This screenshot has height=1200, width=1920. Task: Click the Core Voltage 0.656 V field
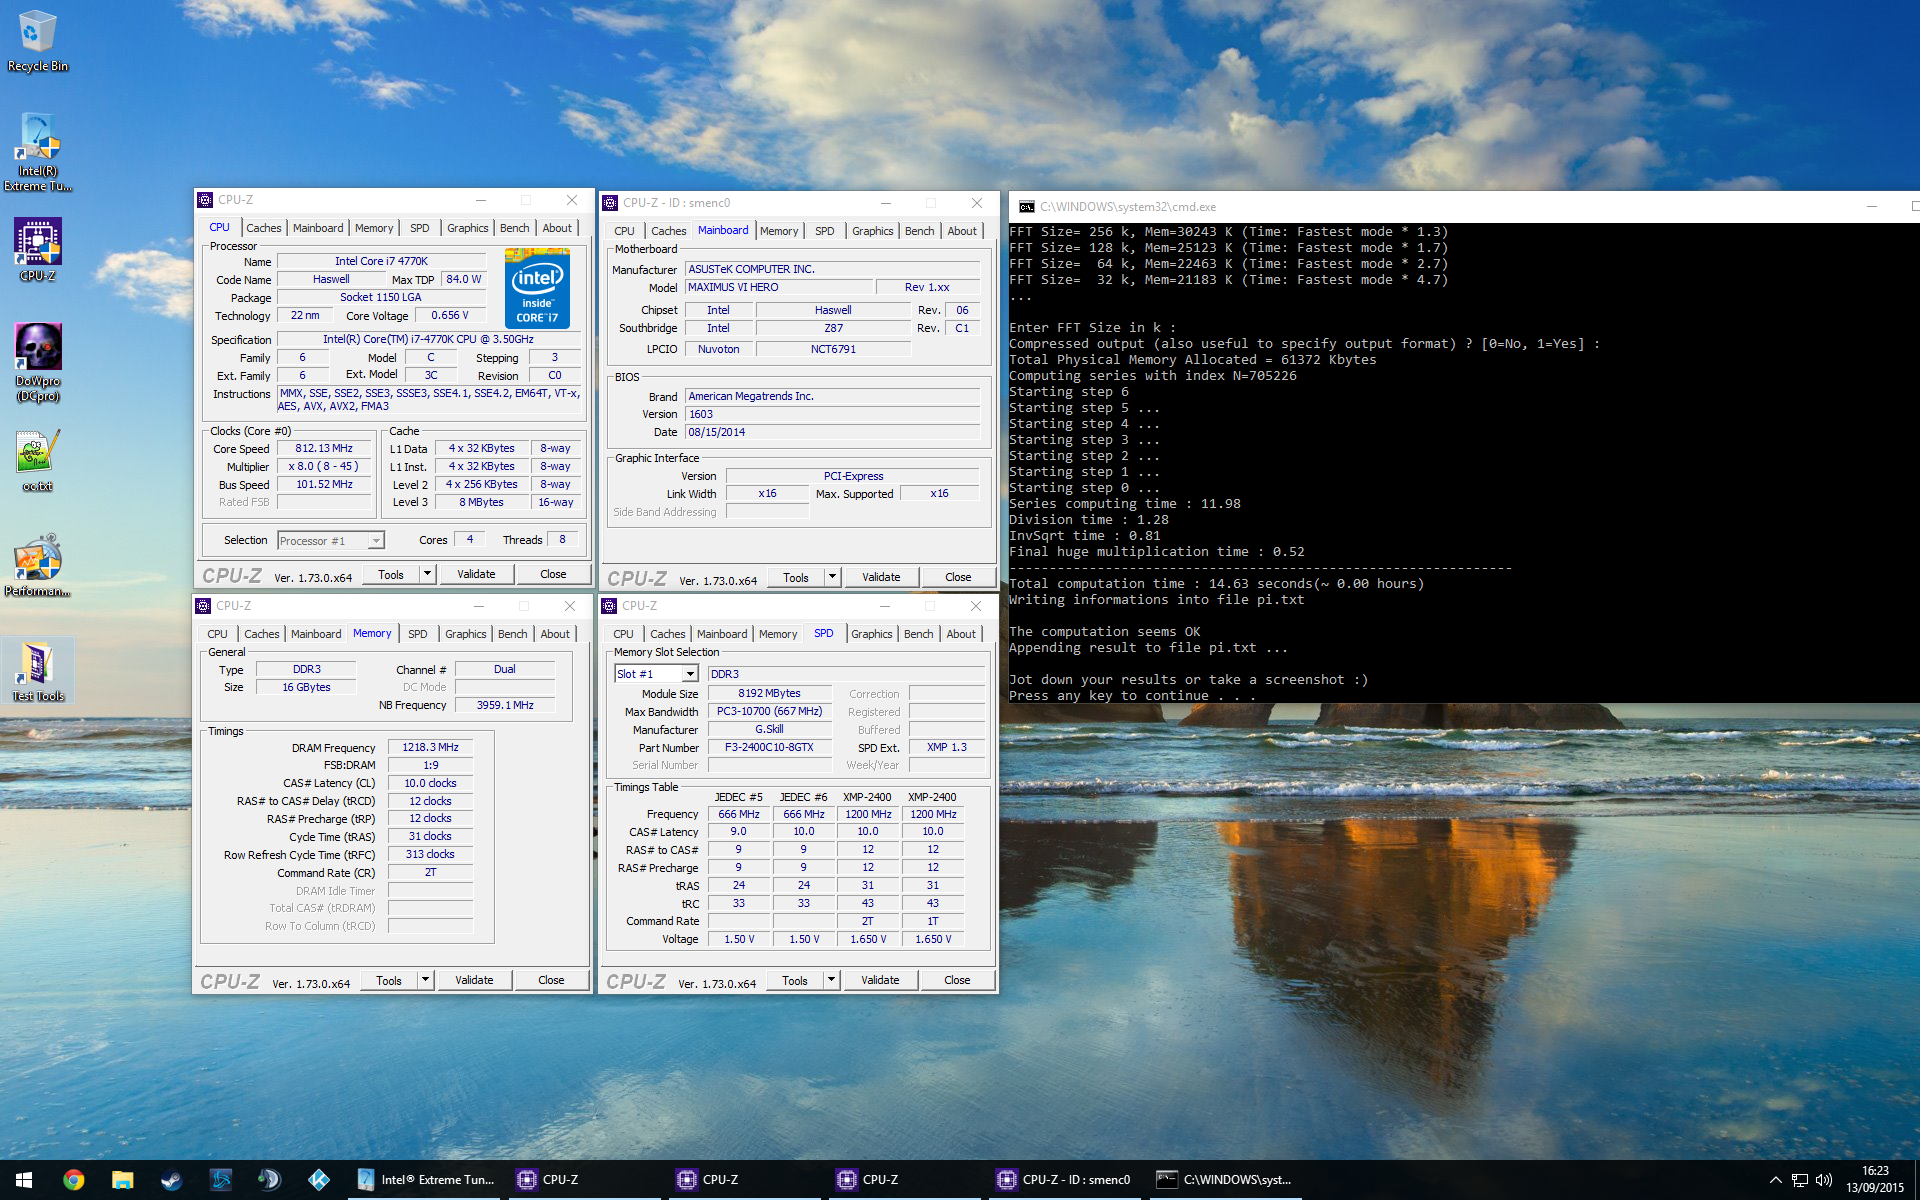click(450, 315)
